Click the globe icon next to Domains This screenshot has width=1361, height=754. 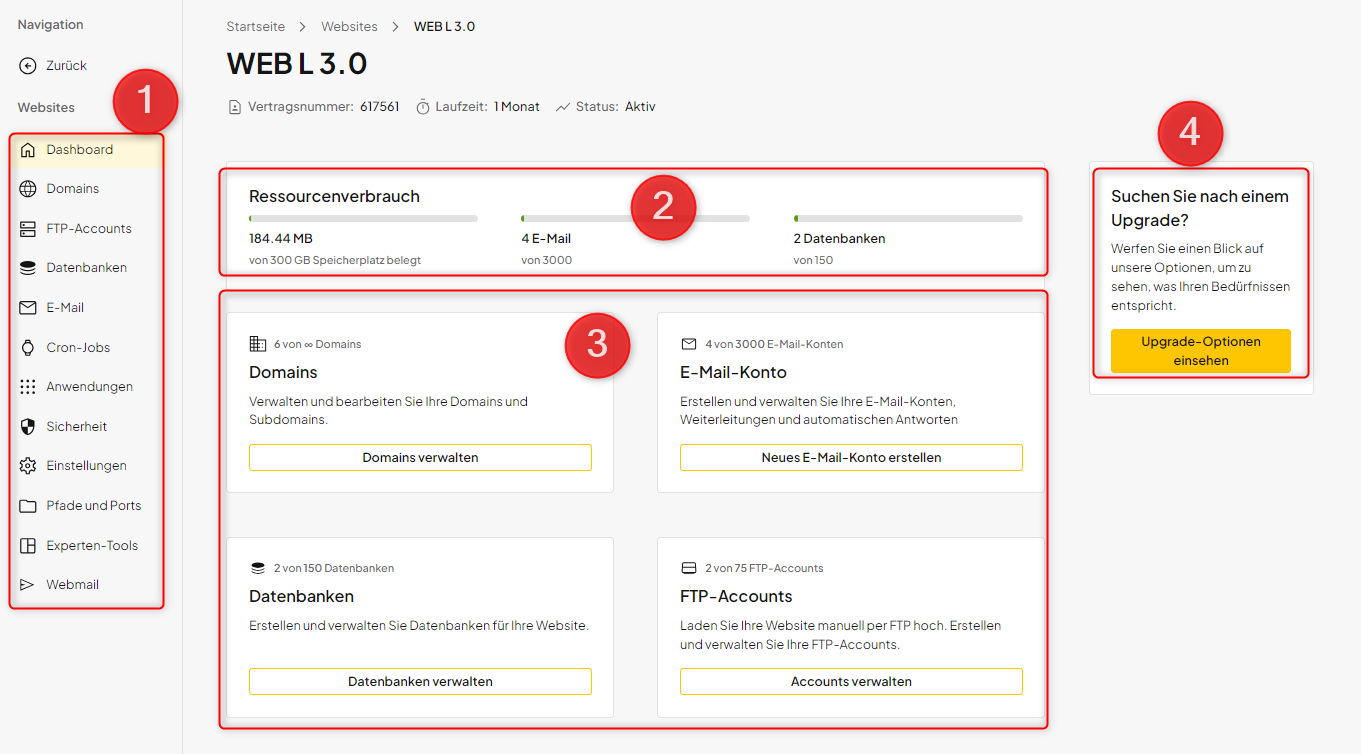coord(28,189)
